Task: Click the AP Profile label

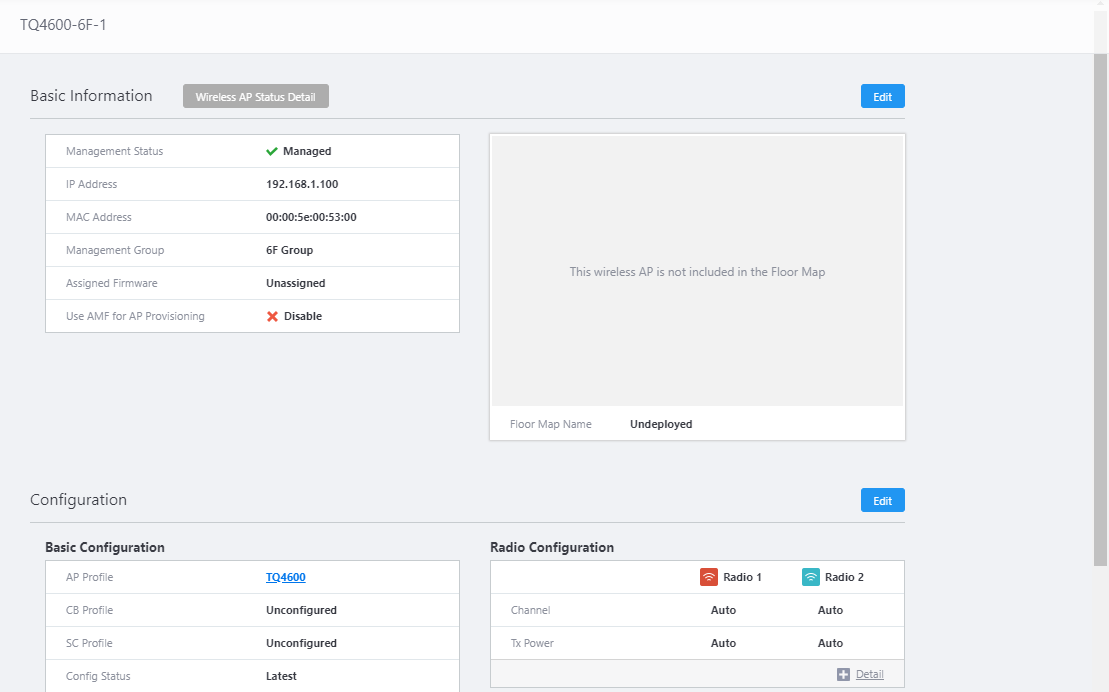Action: pyautogui.click(x=89, y=577)
